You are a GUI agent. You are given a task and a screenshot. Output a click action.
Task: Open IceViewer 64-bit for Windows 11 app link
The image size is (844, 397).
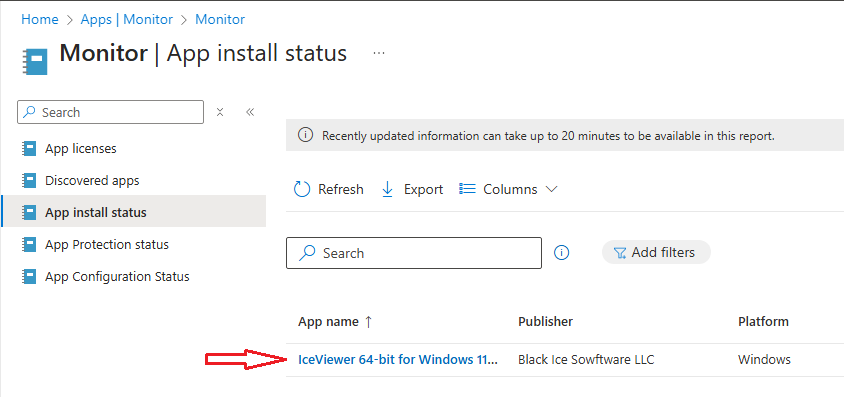coord(398,360)
